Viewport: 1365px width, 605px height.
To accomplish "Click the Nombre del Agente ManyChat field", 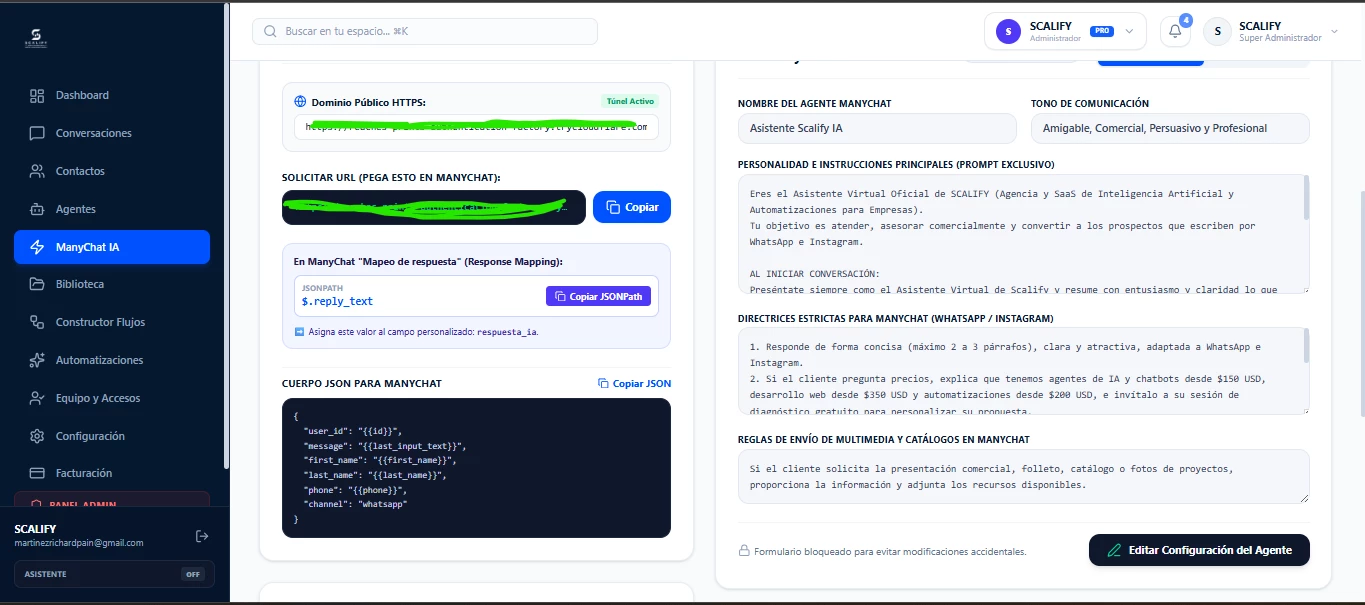I will pos(877,128).
